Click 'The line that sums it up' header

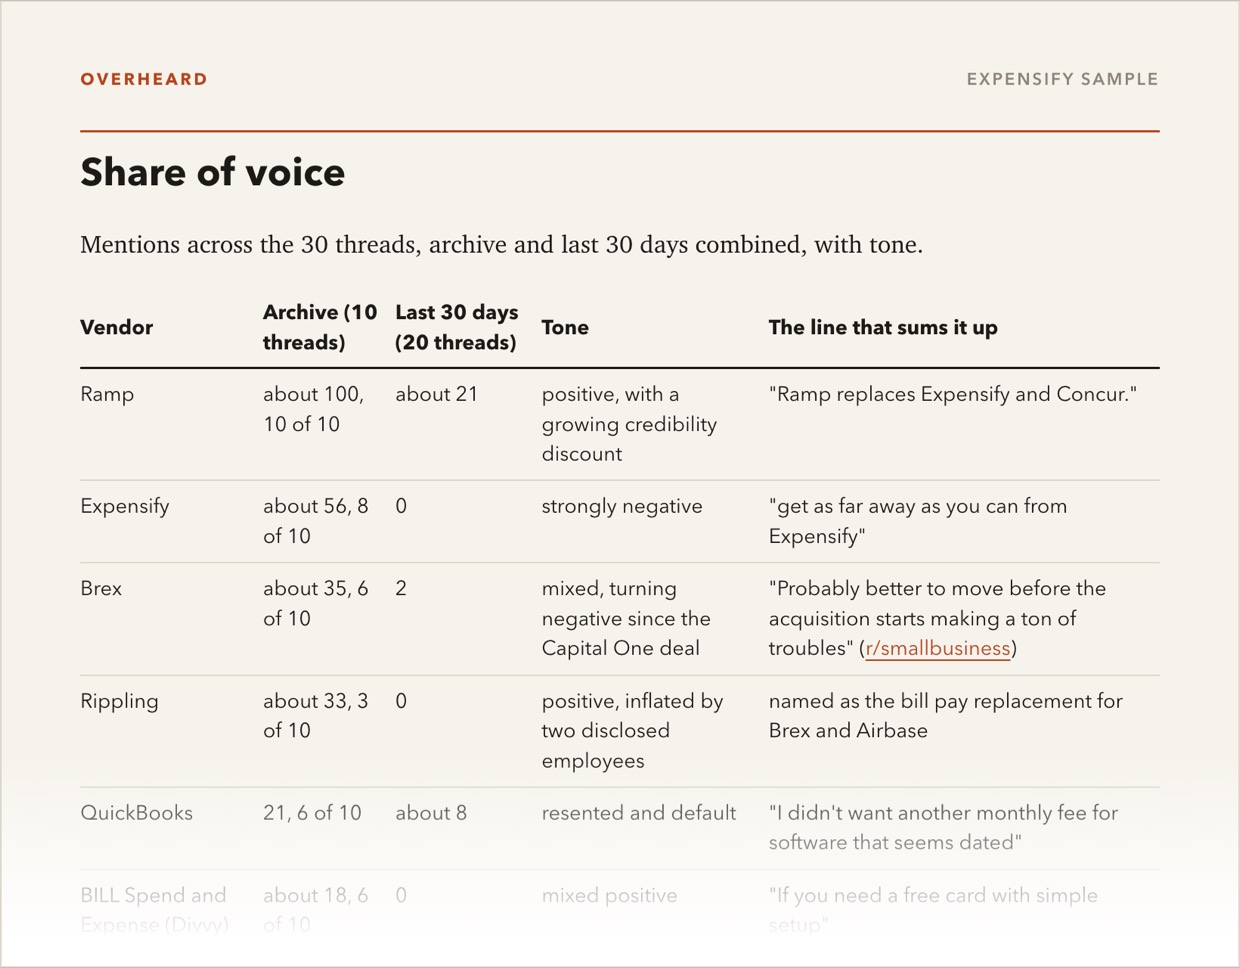coord(883,327)
